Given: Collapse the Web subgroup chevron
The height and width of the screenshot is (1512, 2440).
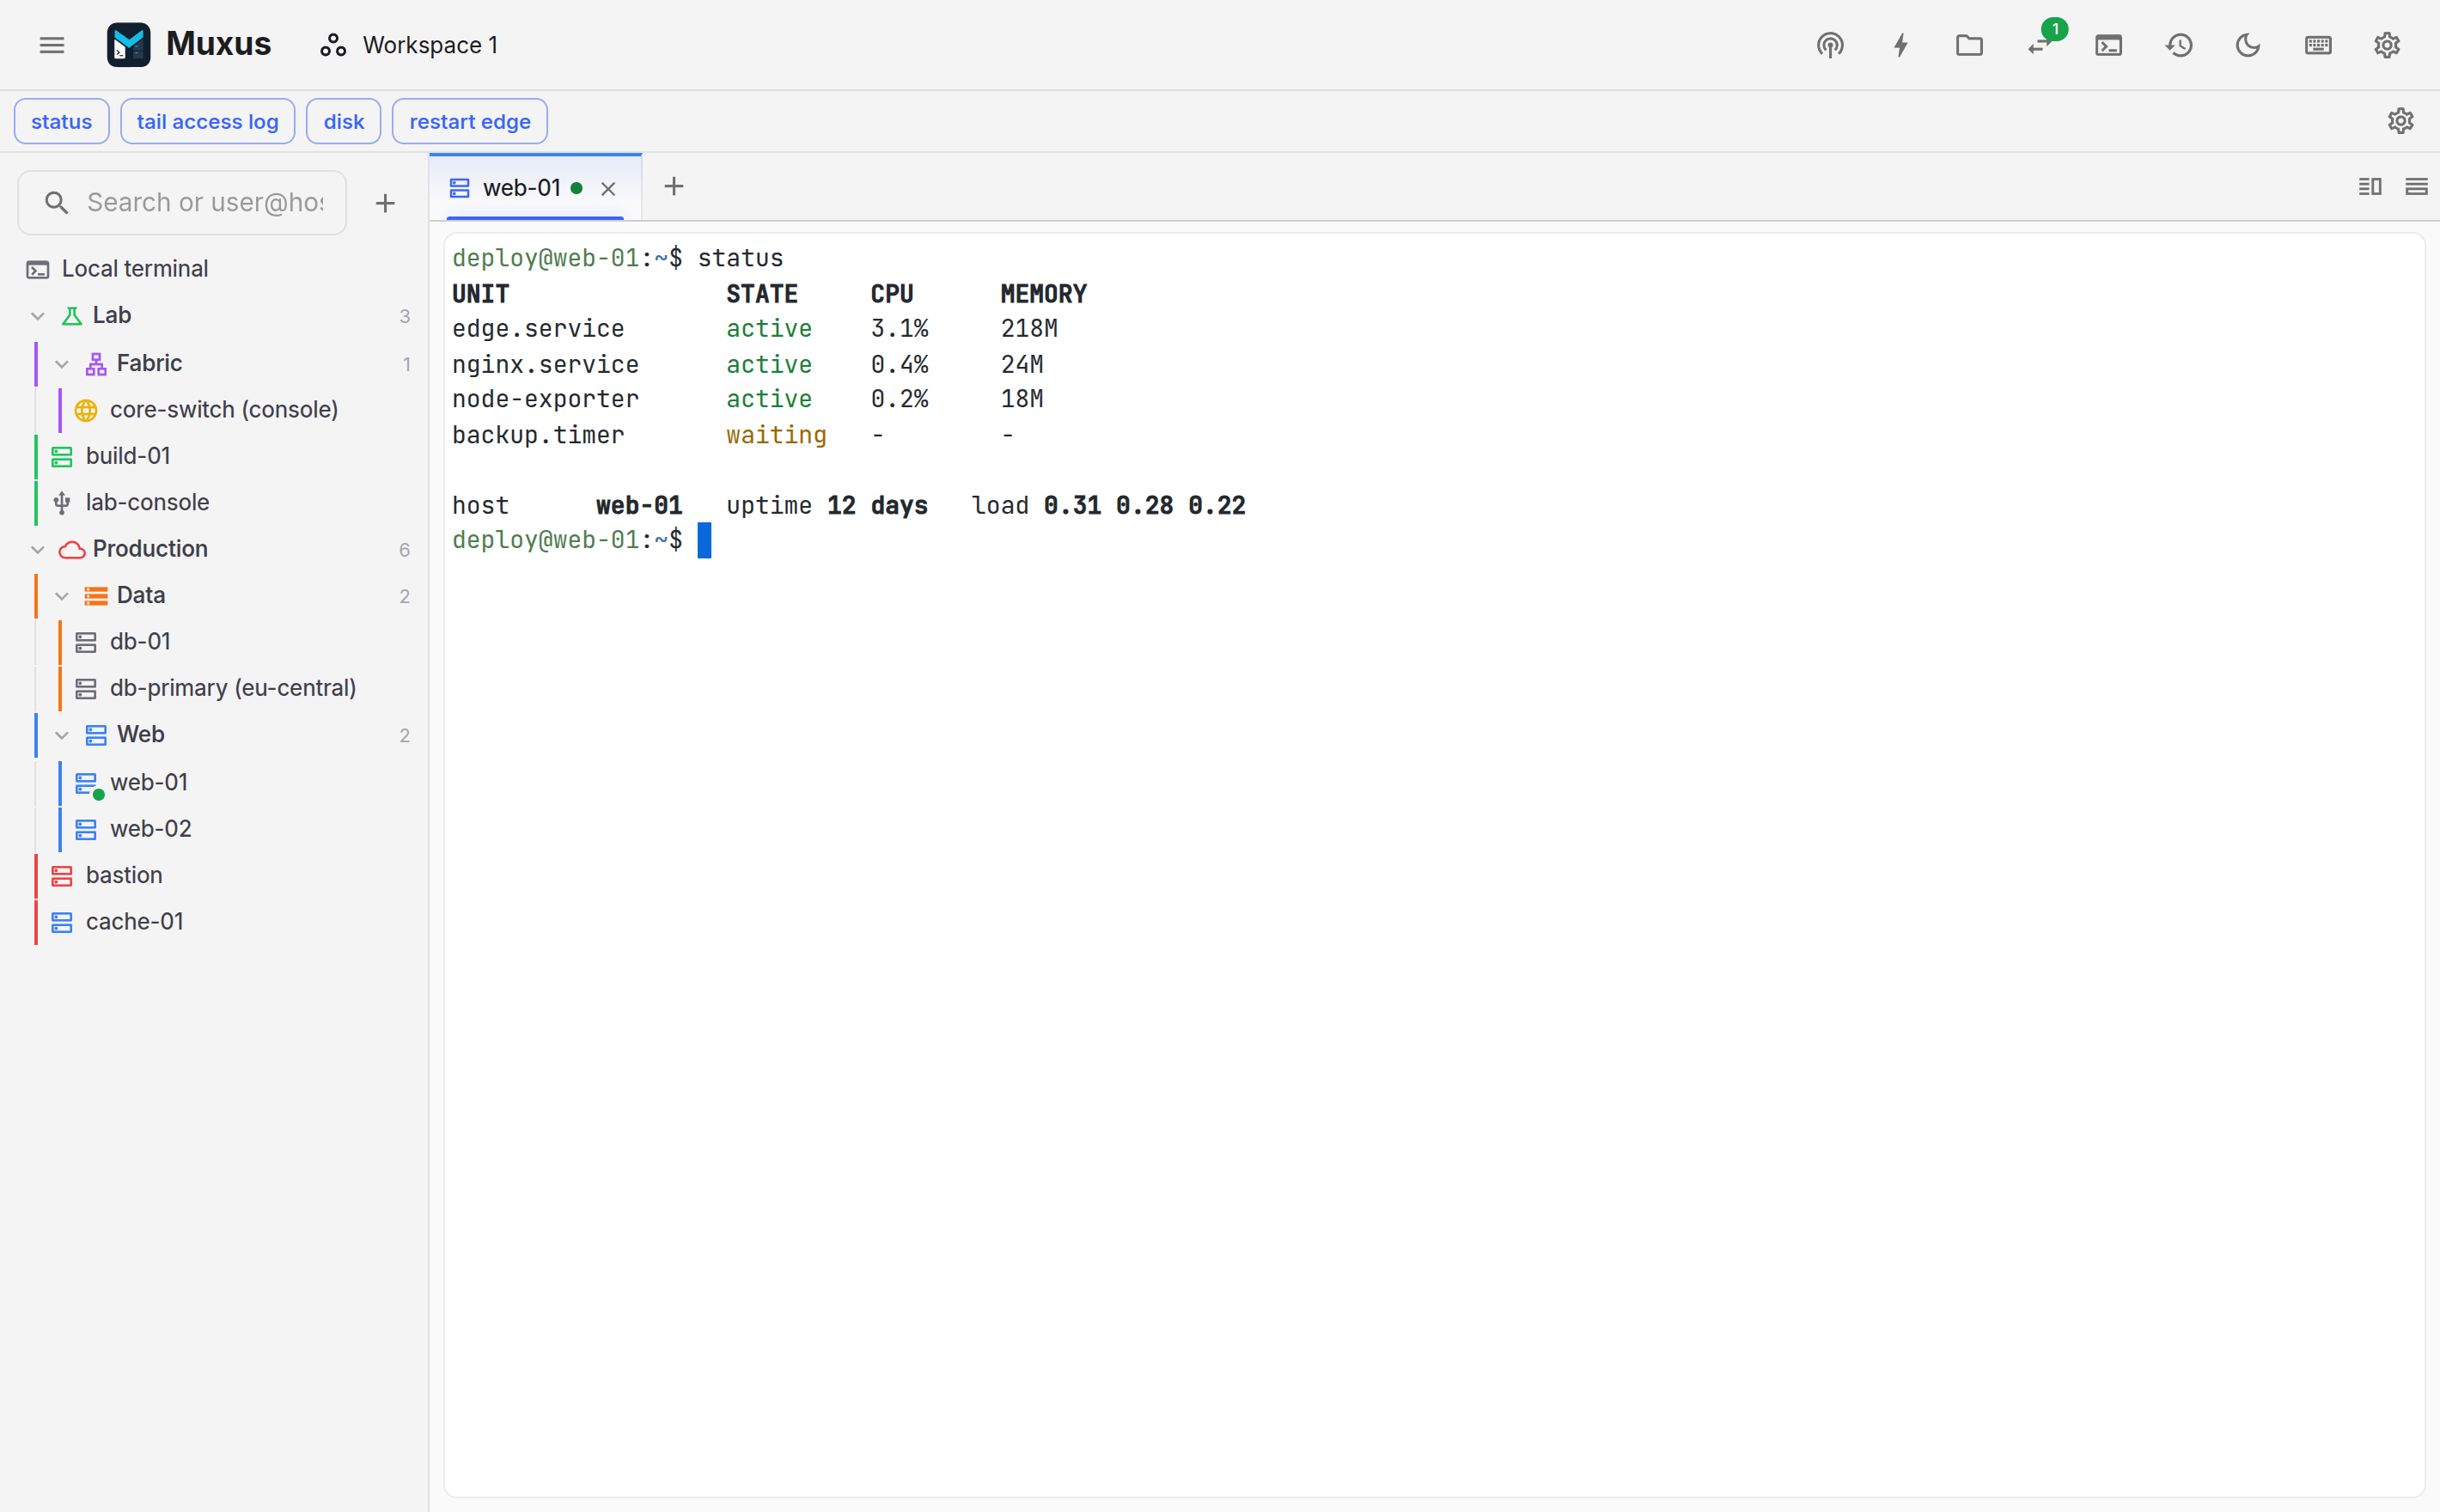Looking at the screenshot, I should point(62,735).
